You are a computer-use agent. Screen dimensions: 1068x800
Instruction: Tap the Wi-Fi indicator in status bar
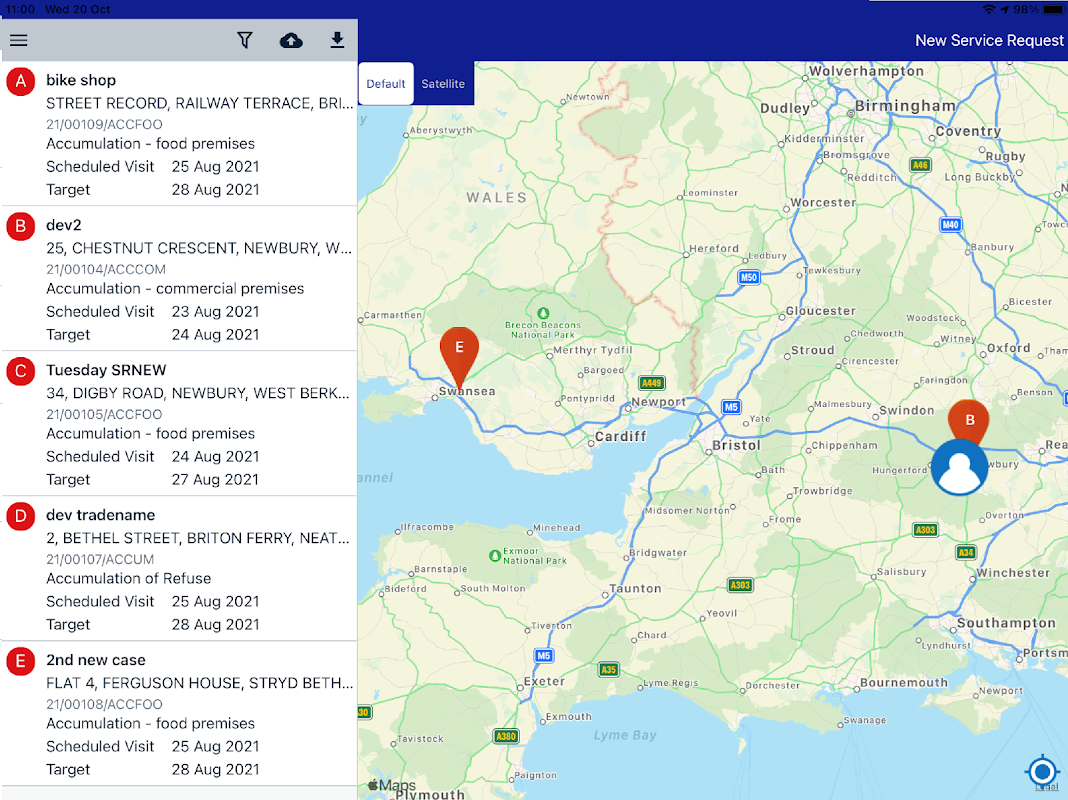tap(988, 10)
